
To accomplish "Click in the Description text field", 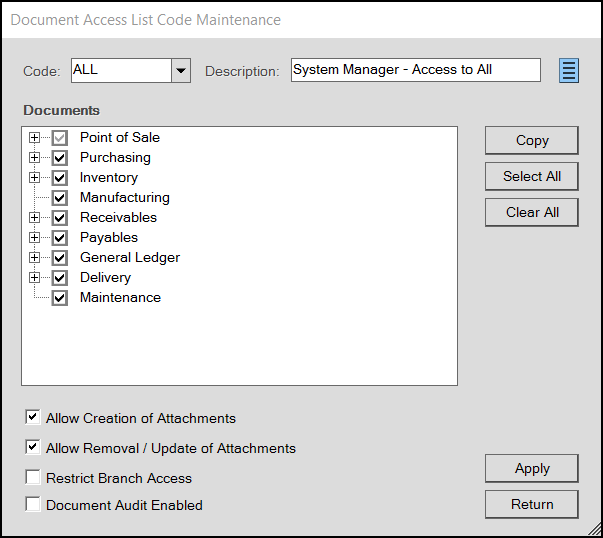I will pos(415,70).
